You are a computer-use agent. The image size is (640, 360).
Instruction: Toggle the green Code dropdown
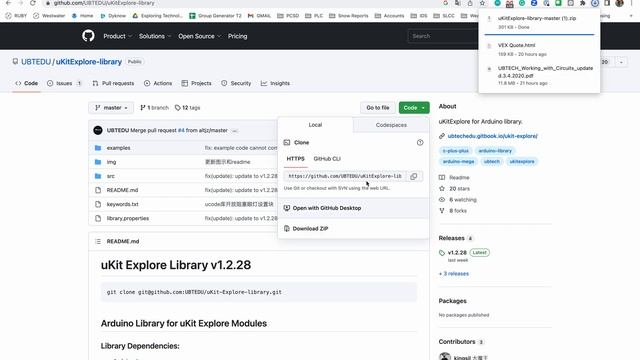tap(414, 108)
